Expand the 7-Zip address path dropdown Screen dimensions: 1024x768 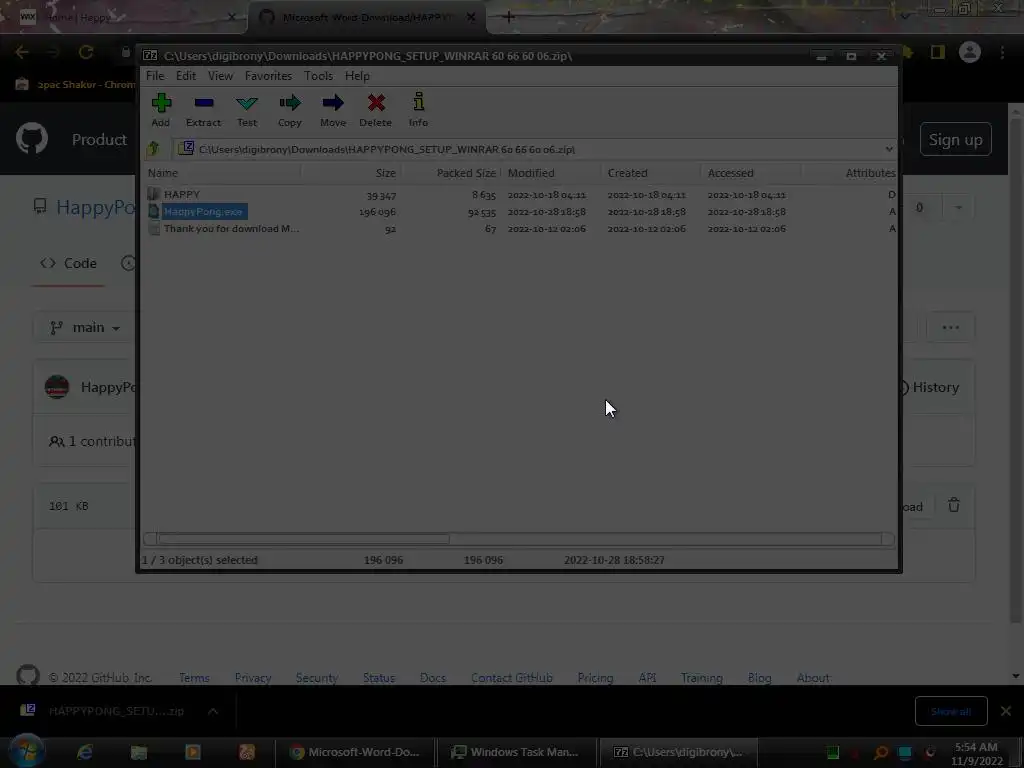[889, 149]
